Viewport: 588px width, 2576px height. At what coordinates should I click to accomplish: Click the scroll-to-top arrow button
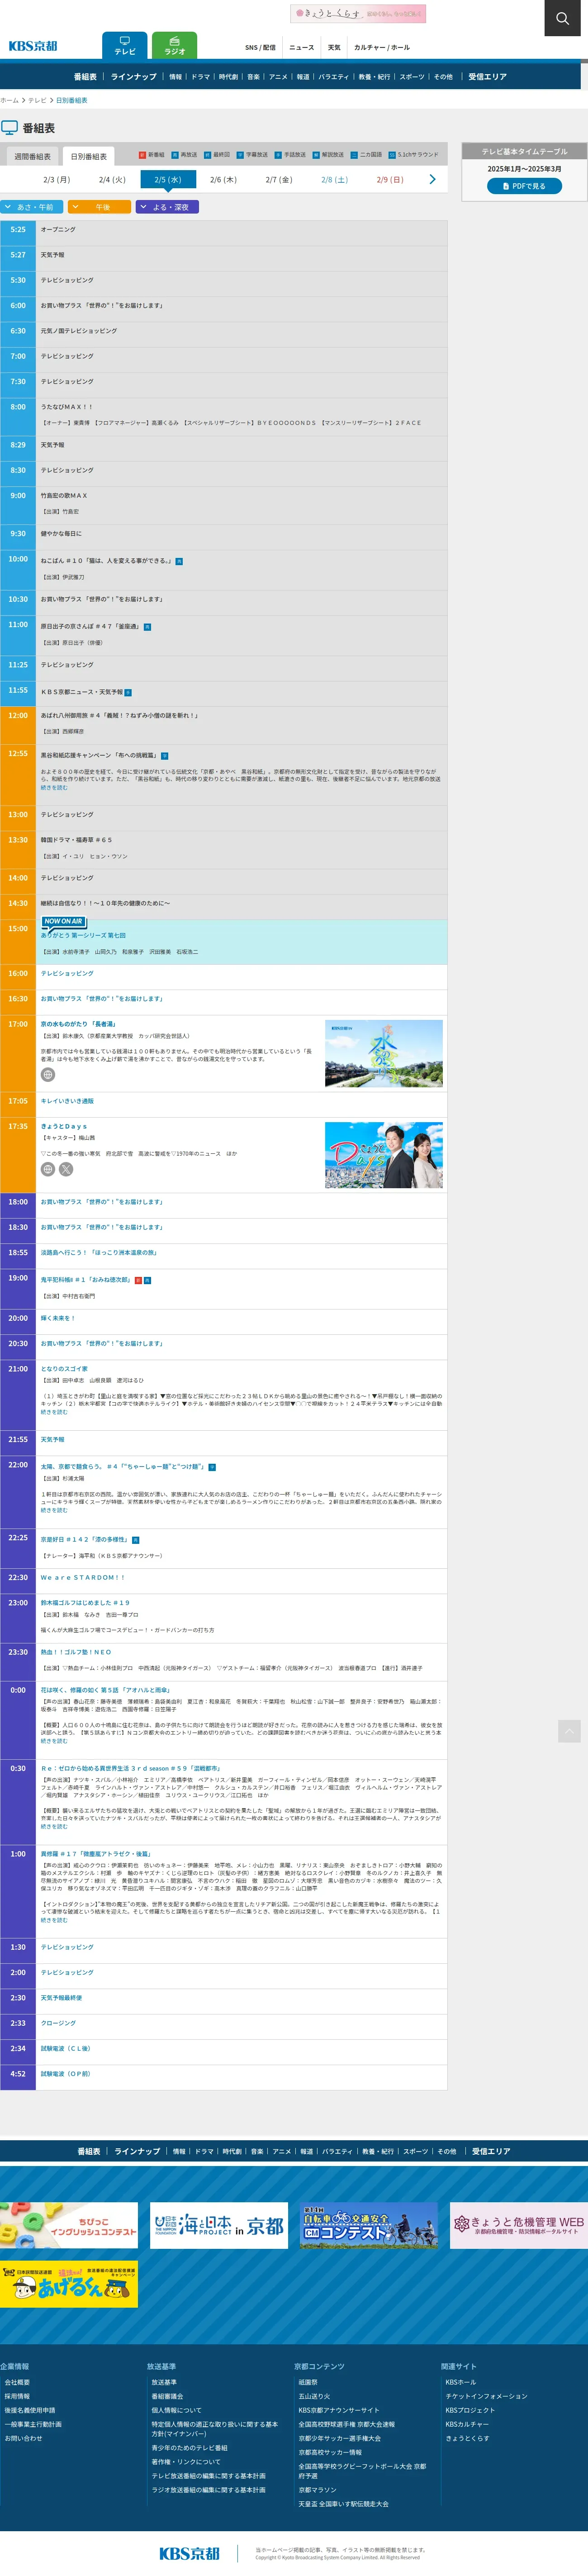[569, 1731]
